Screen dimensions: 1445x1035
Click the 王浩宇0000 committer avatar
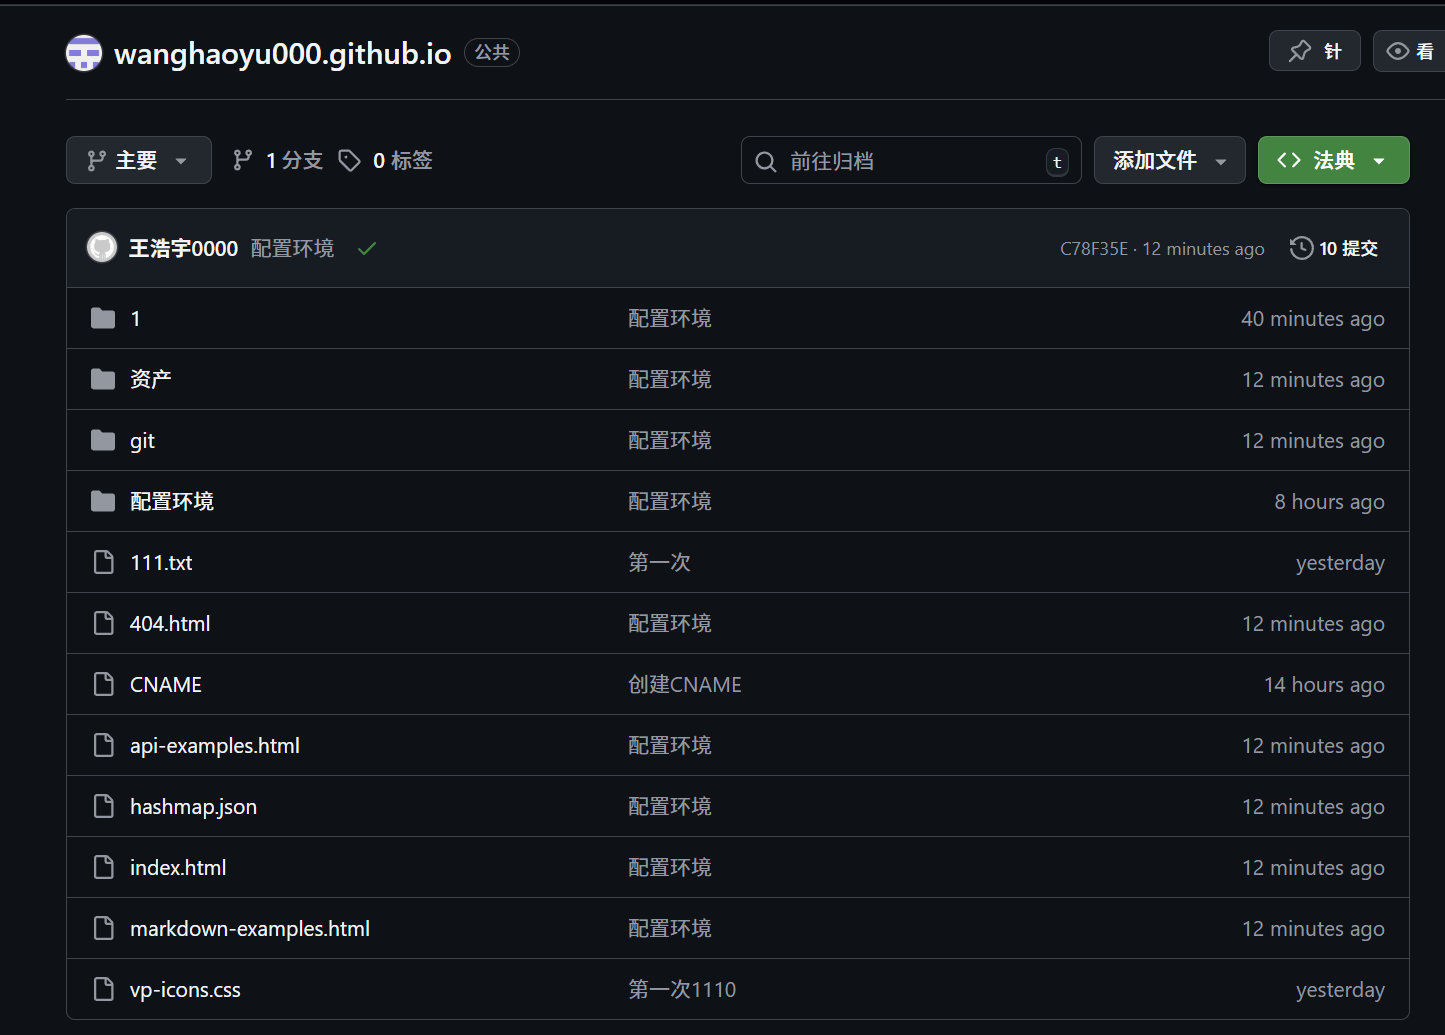pos(102,248)
